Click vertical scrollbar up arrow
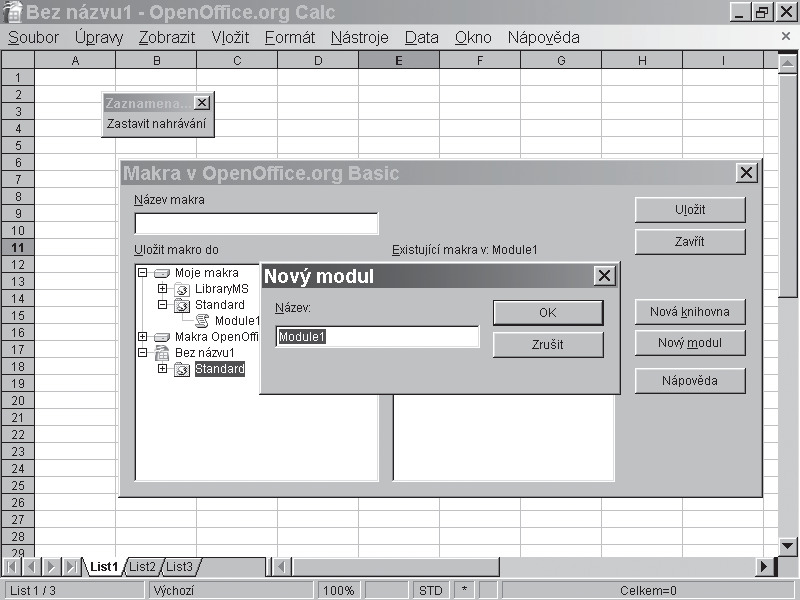800x600 pixels. tap(788, 63)
